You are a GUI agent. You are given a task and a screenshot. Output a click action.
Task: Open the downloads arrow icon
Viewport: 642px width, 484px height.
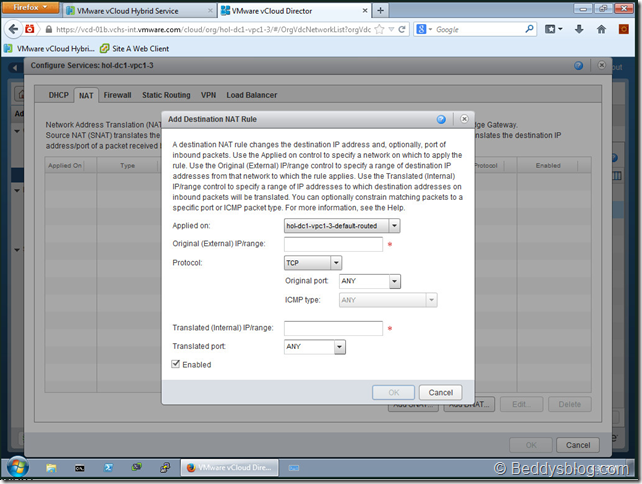579,29
